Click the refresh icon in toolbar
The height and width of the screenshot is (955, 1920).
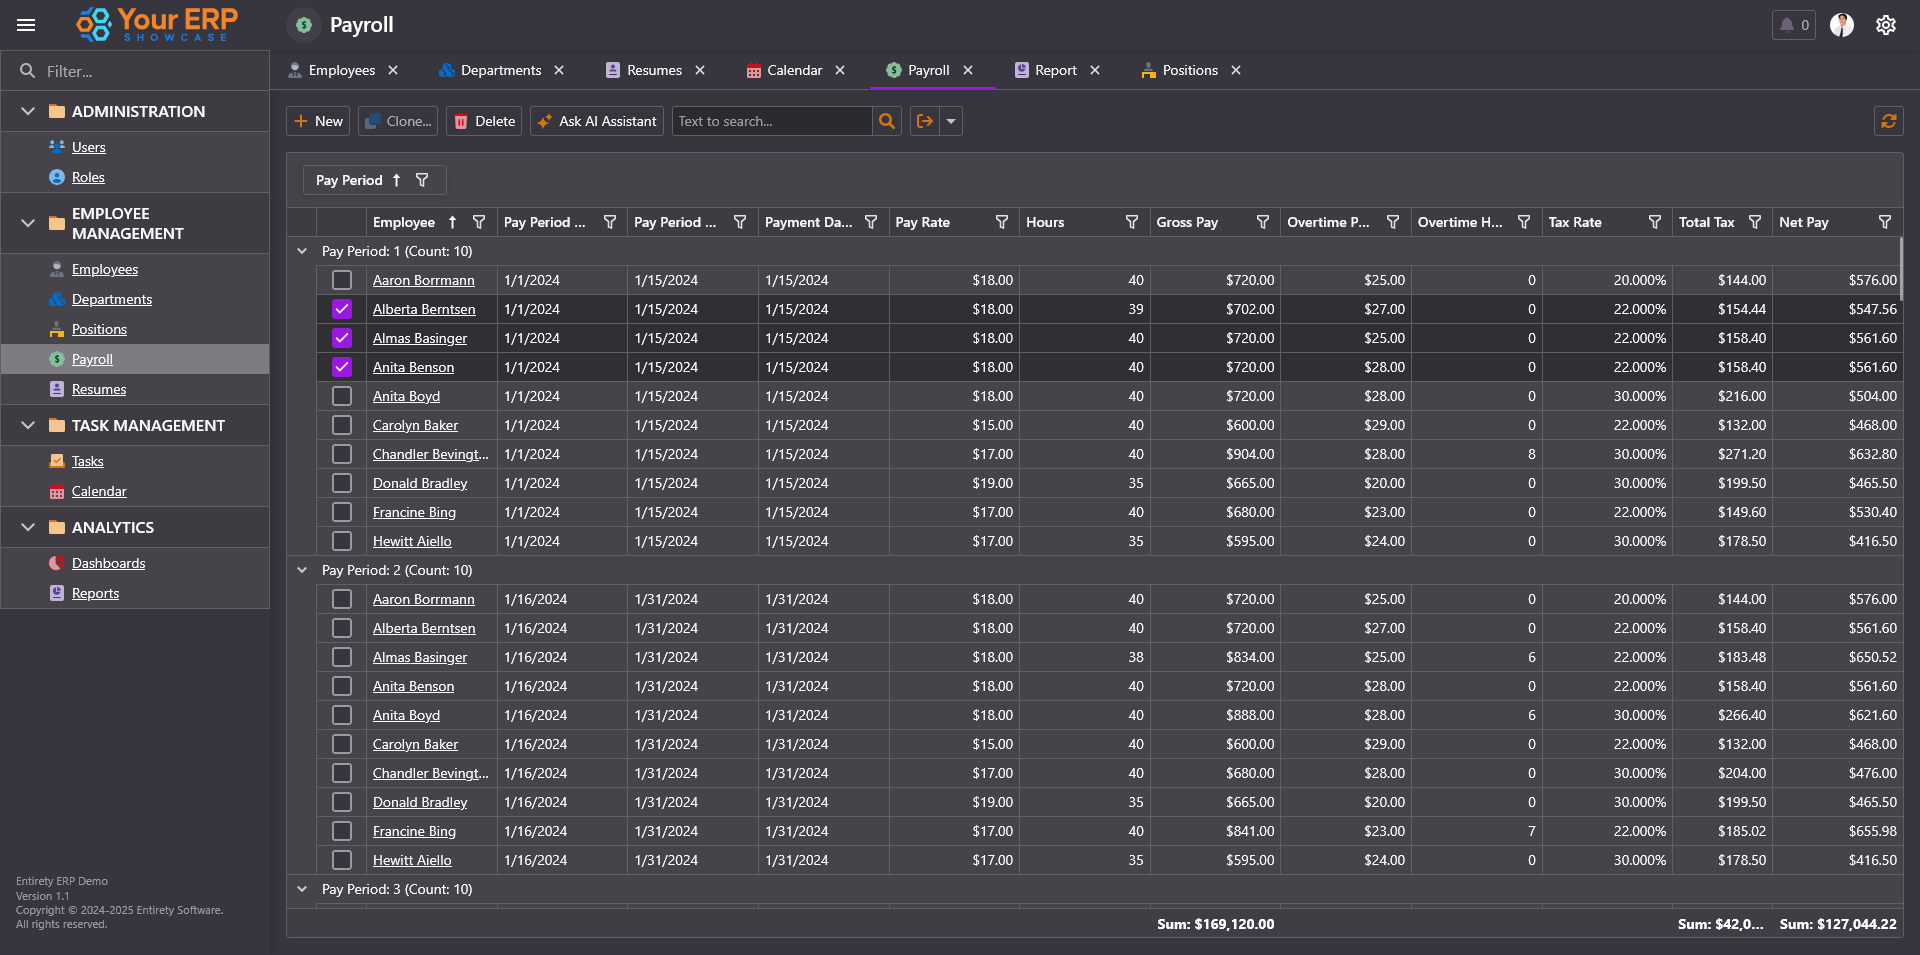(1888, 121)
